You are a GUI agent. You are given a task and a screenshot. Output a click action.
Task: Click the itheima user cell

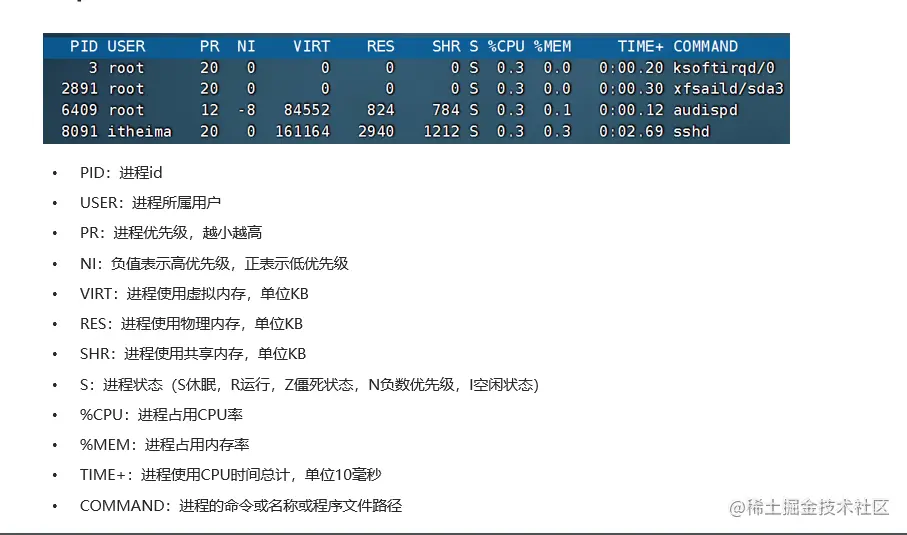click(140, 131)
